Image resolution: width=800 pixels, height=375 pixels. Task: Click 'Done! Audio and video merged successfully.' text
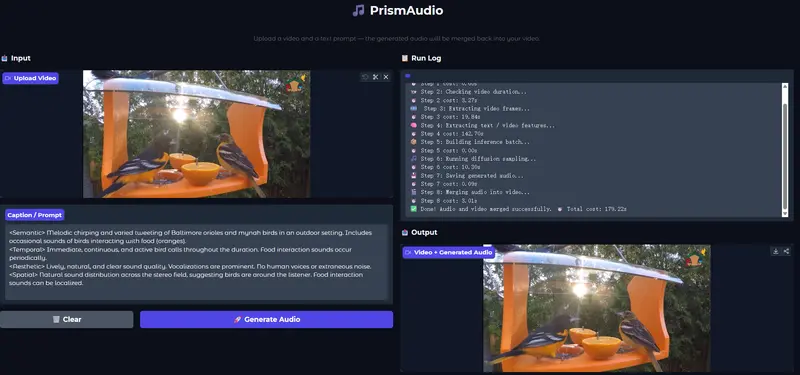point(486,209)
